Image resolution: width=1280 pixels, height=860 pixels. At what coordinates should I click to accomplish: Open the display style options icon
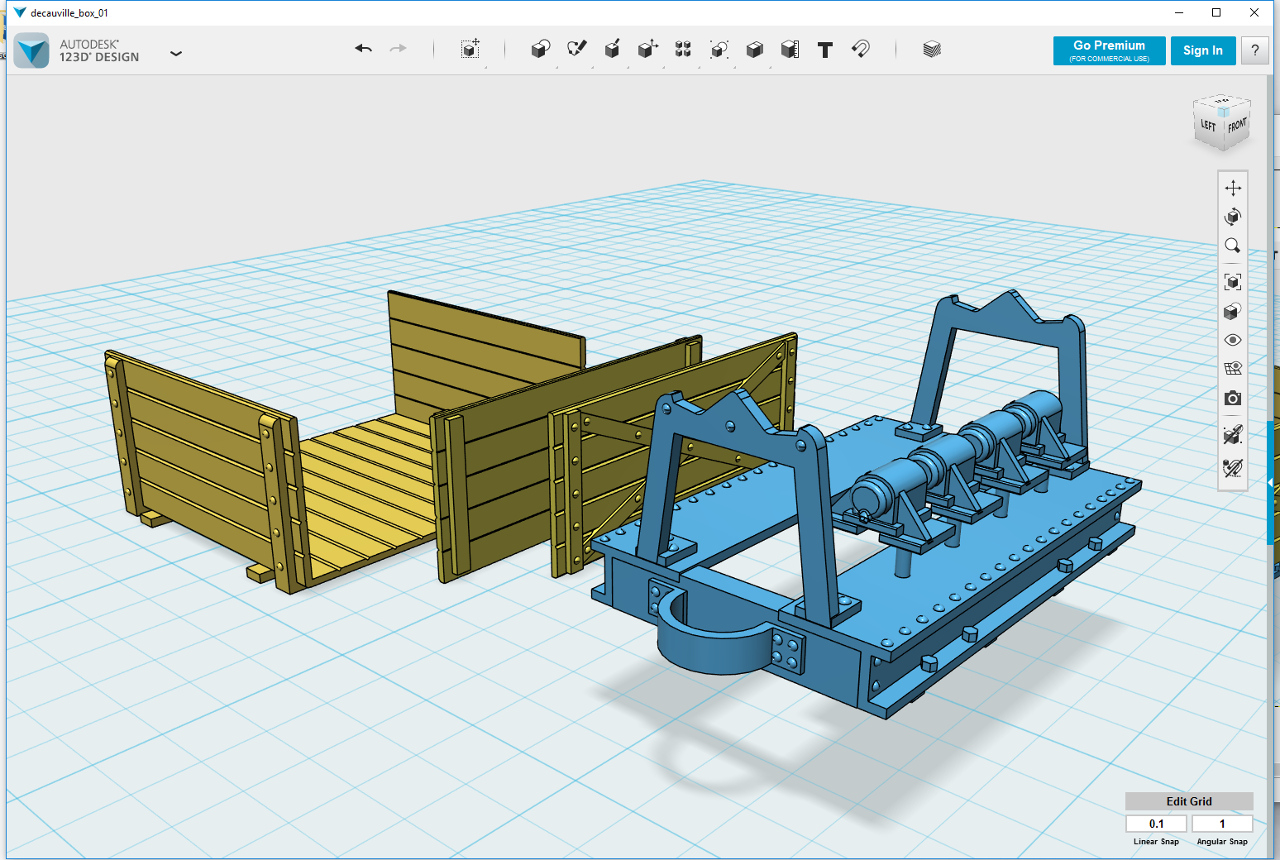pos(1233,312)
